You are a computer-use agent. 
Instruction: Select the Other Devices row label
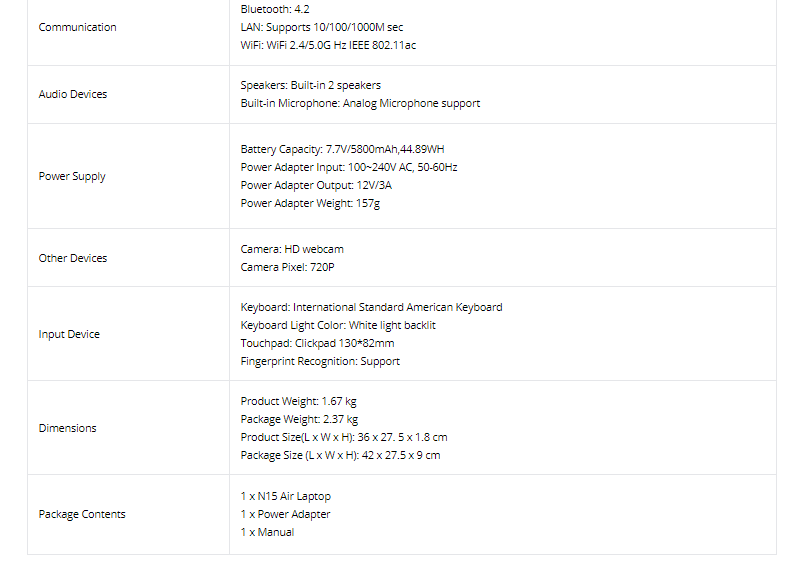[x=73, y=258]
